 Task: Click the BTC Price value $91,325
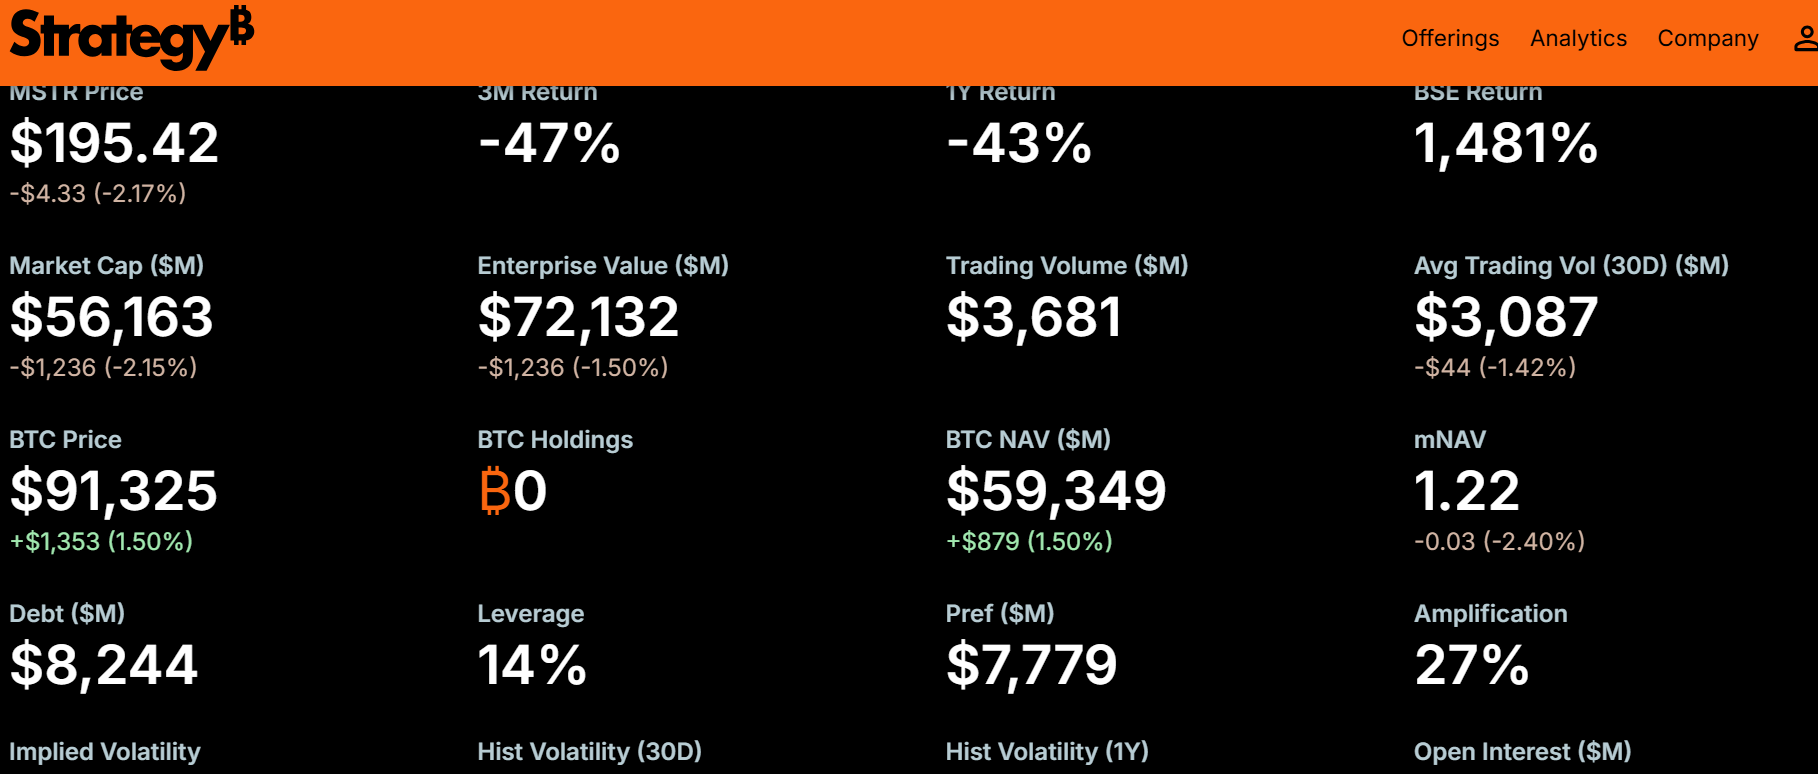coord(113,491)
